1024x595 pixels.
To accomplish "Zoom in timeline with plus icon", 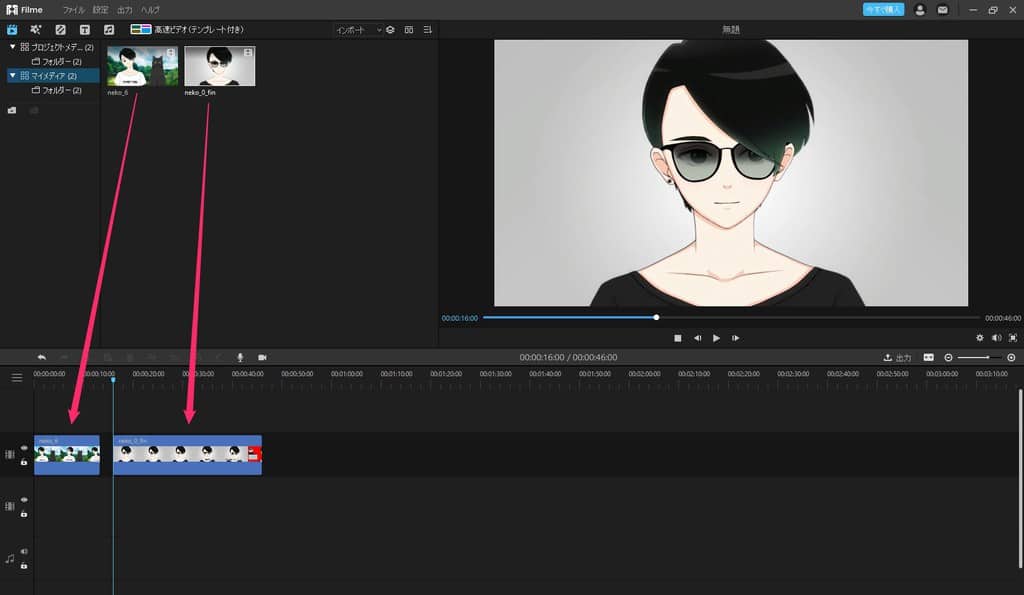I will pyautogui.click(x=1011, y=357).
